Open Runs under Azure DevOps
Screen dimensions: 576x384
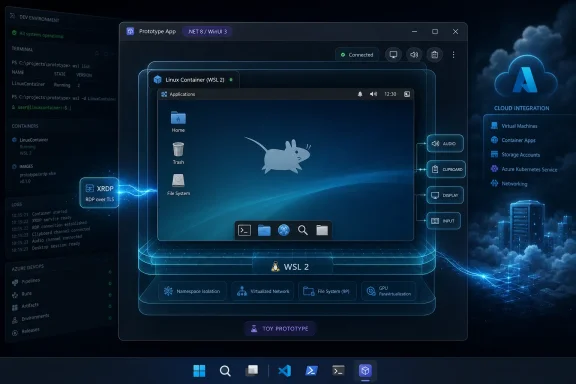tap(22, 294)
